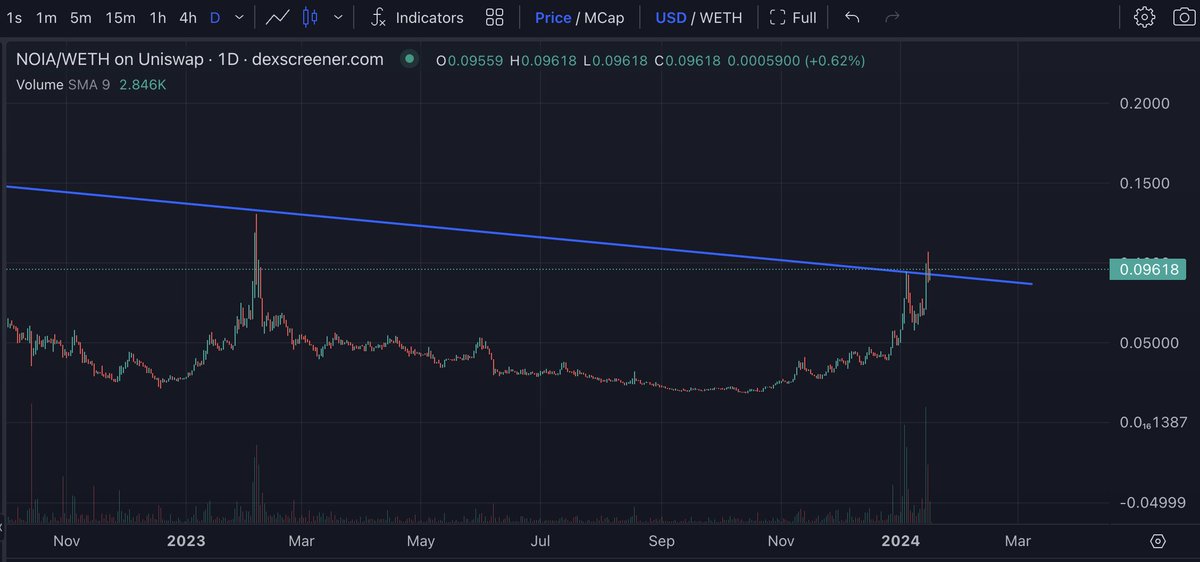Viewport: 1200px width, 562px height.
Task: Open chart settings gear
Action: pos(1145,17)
